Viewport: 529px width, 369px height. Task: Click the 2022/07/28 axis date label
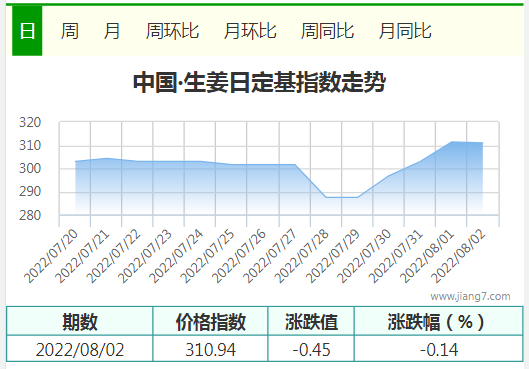click(x=301, y=256)
